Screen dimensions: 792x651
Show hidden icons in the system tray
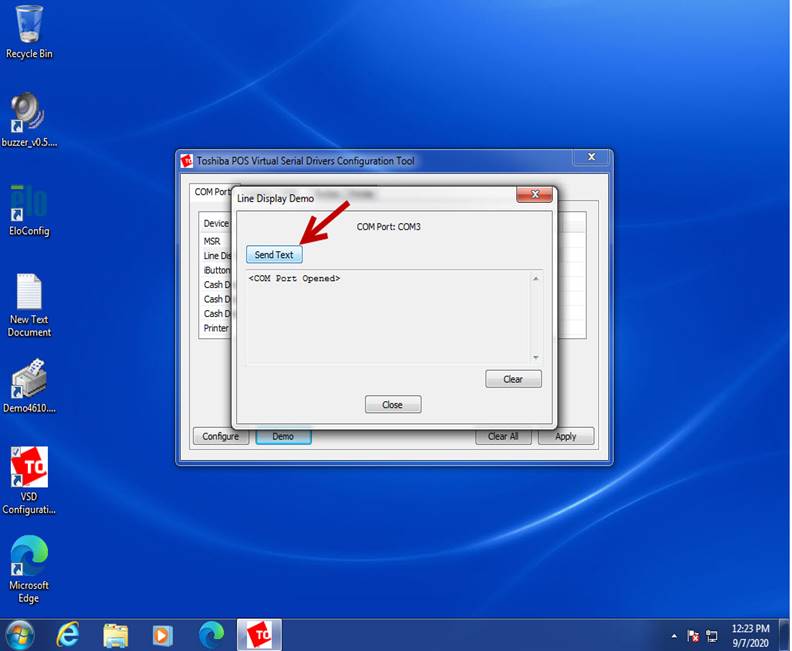pyautogui.click(x=675, y=635)
